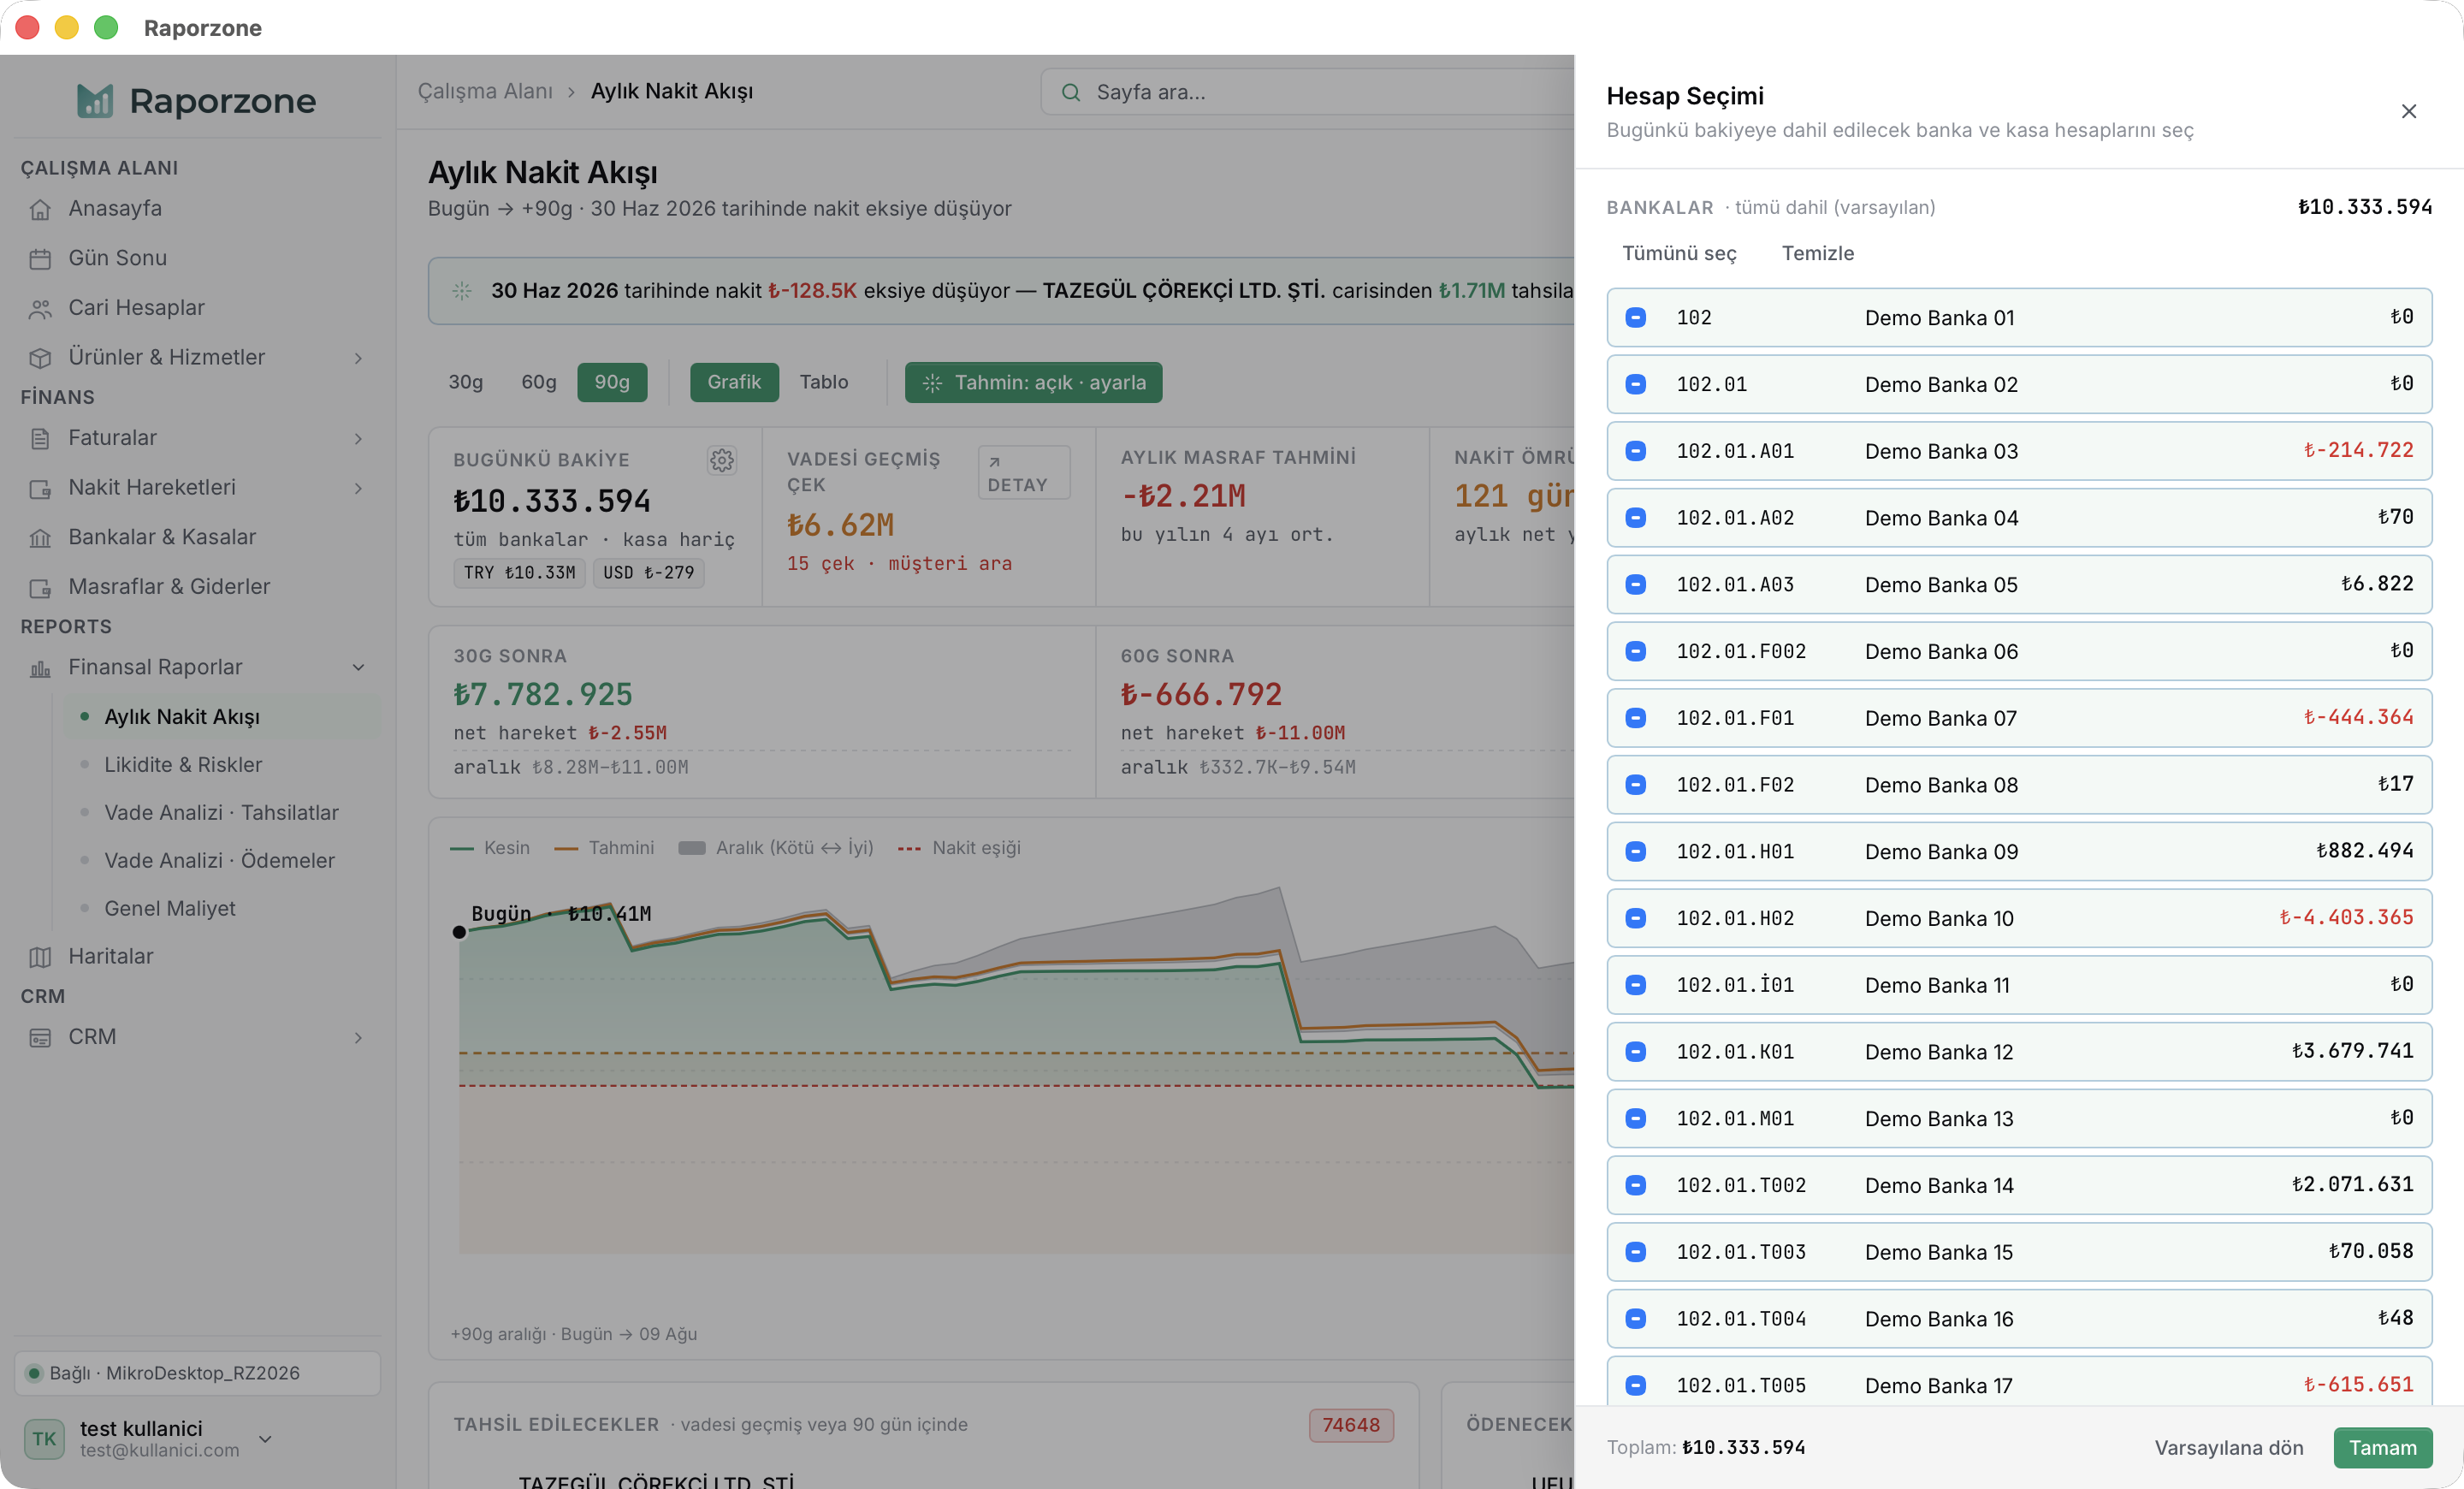Open Tahmin: açık · ayarla settings
Screen dimensions: 2464x1489
coord(1033,383)
